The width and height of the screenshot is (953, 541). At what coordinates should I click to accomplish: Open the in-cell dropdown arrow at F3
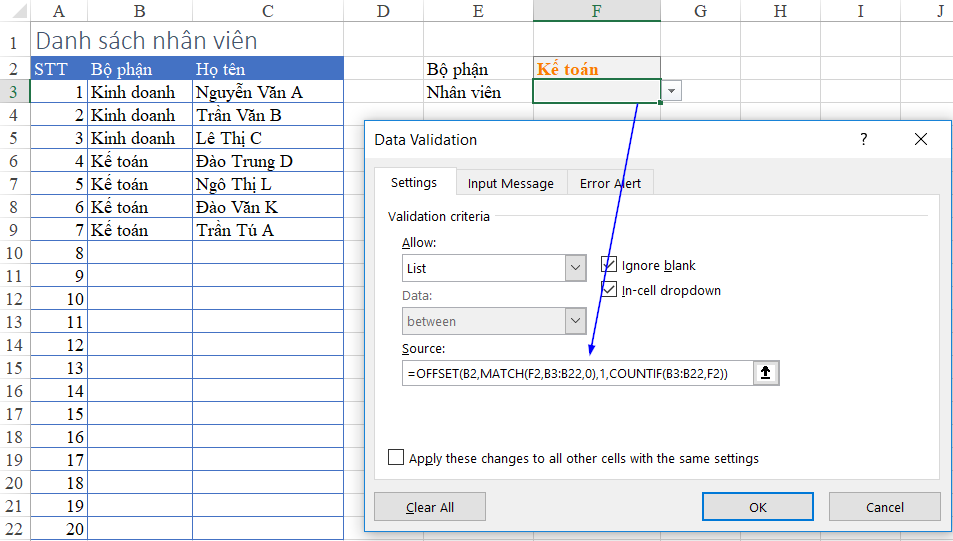point(671,91)
